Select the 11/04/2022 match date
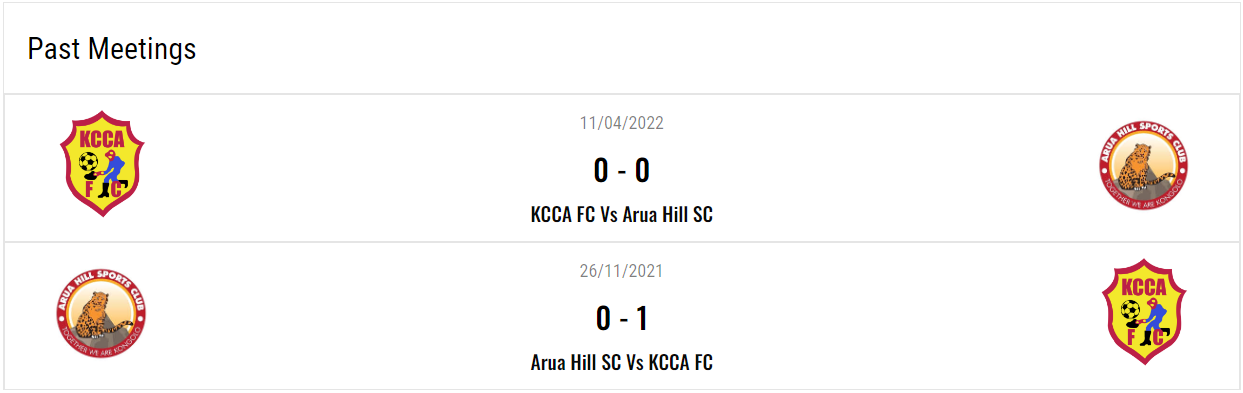The image size is (1243, 393). coord(622,123)
